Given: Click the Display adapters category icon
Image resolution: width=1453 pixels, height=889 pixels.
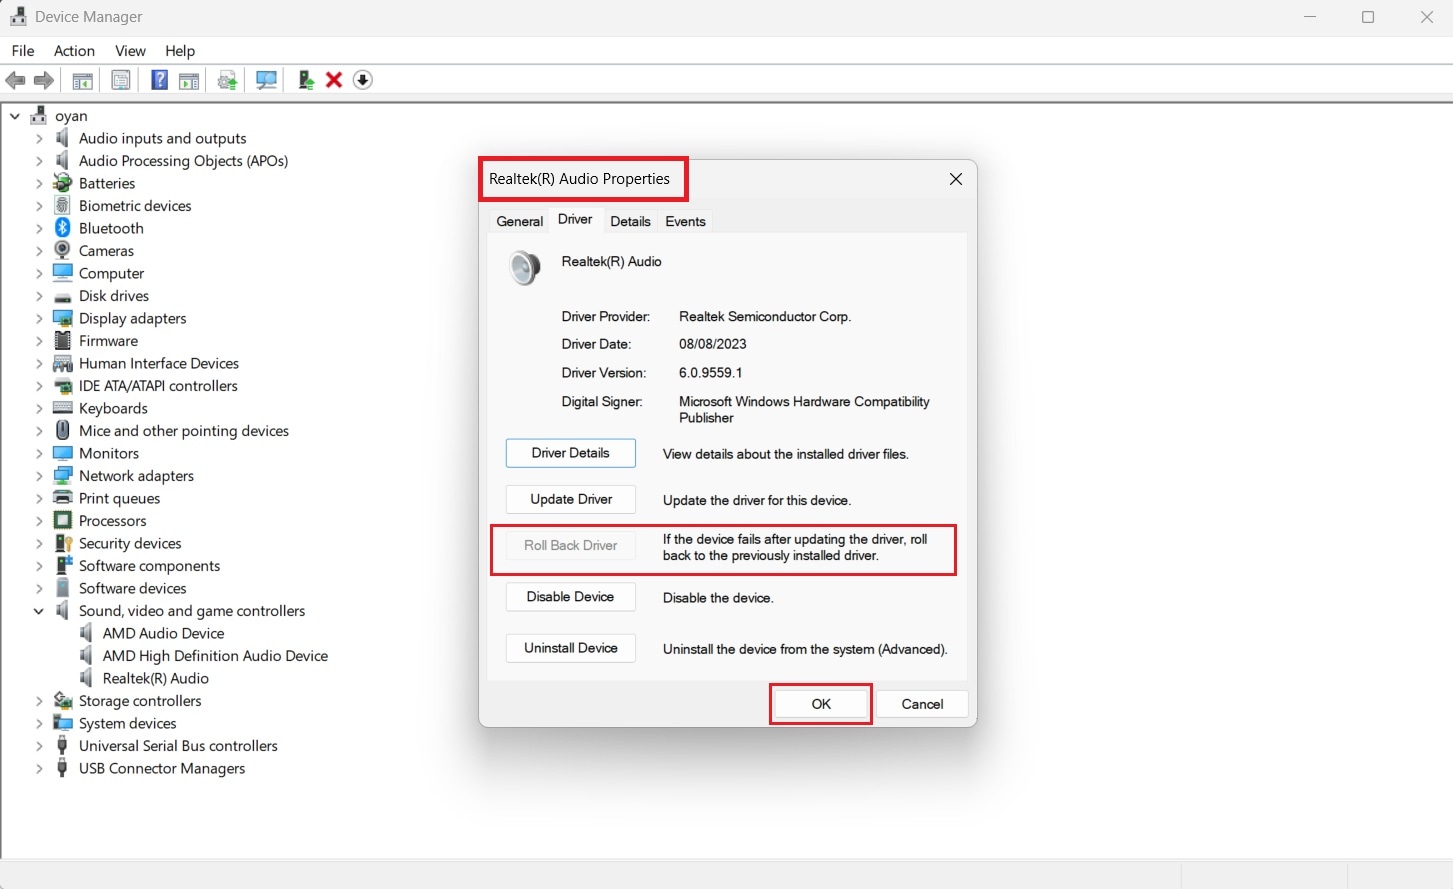Looking at the screenshot, I should [63, 318].
